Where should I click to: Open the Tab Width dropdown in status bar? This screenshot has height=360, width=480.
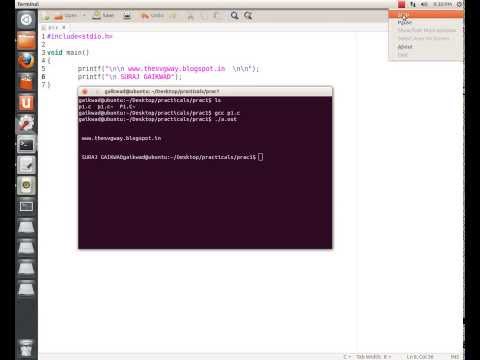pos(373,357)
